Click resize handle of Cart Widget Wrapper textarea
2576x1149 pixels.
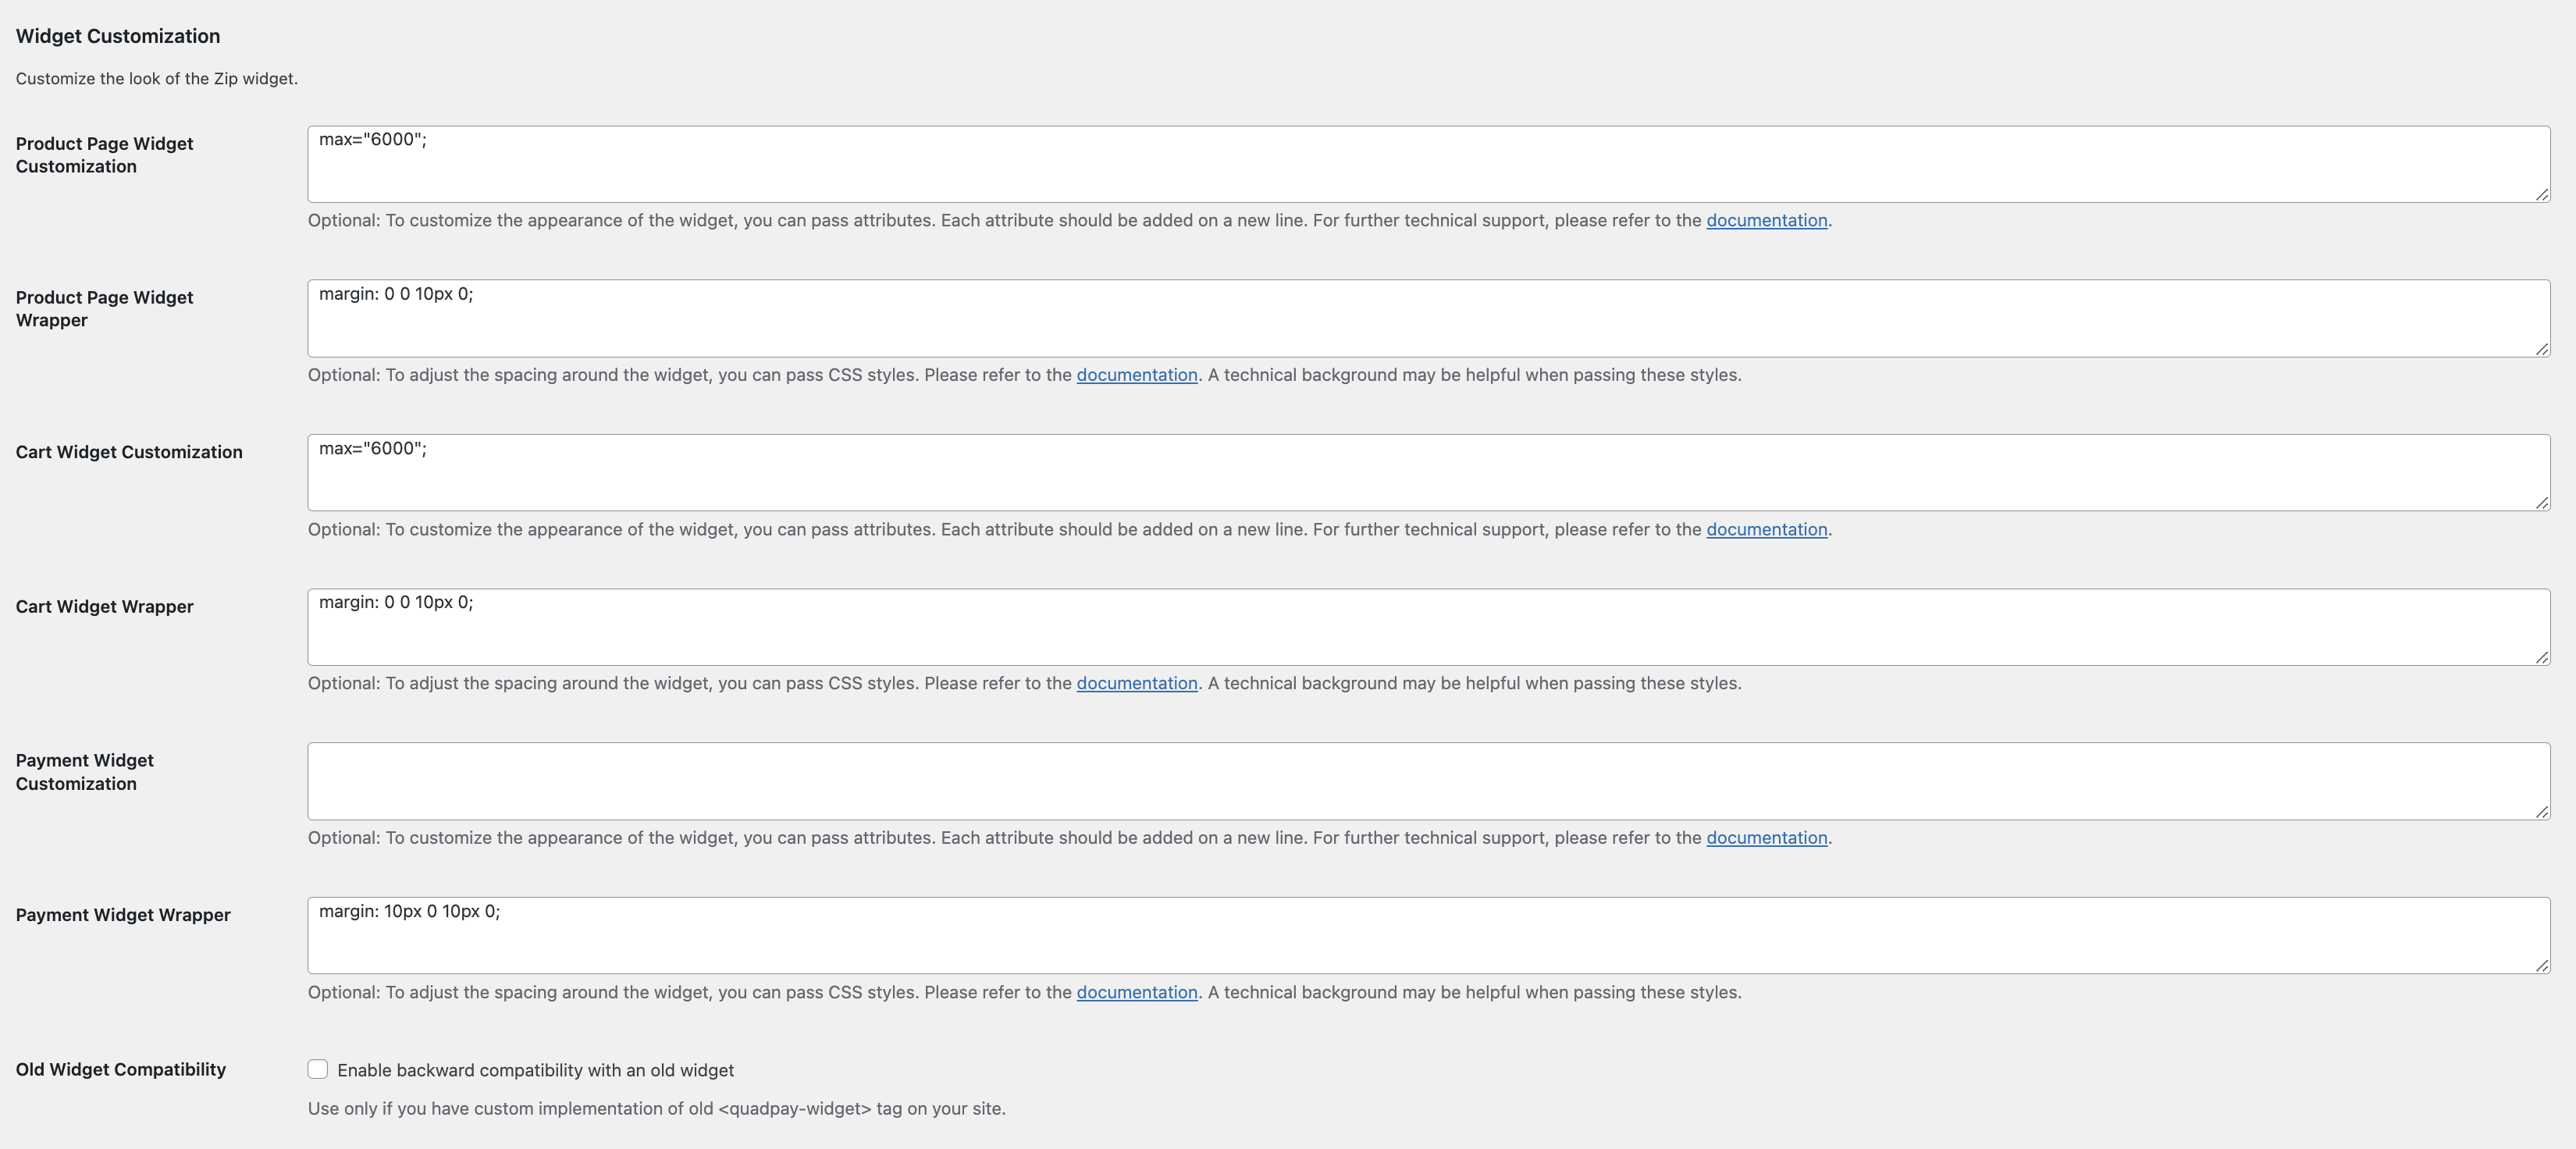[2542, 657]
